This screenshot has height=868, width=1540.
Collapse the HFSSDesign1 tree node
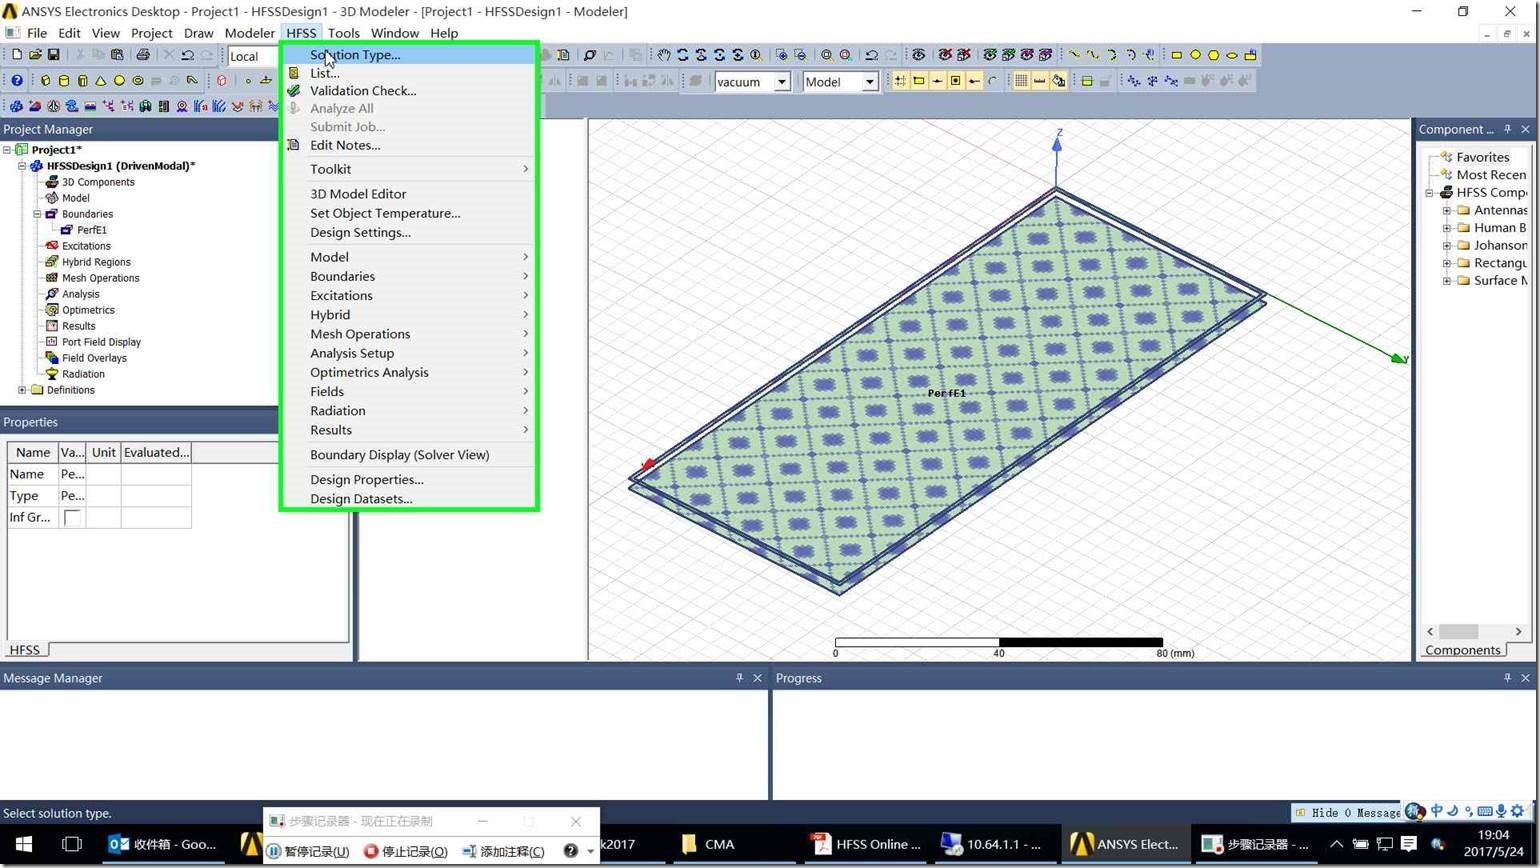point(22,166)
